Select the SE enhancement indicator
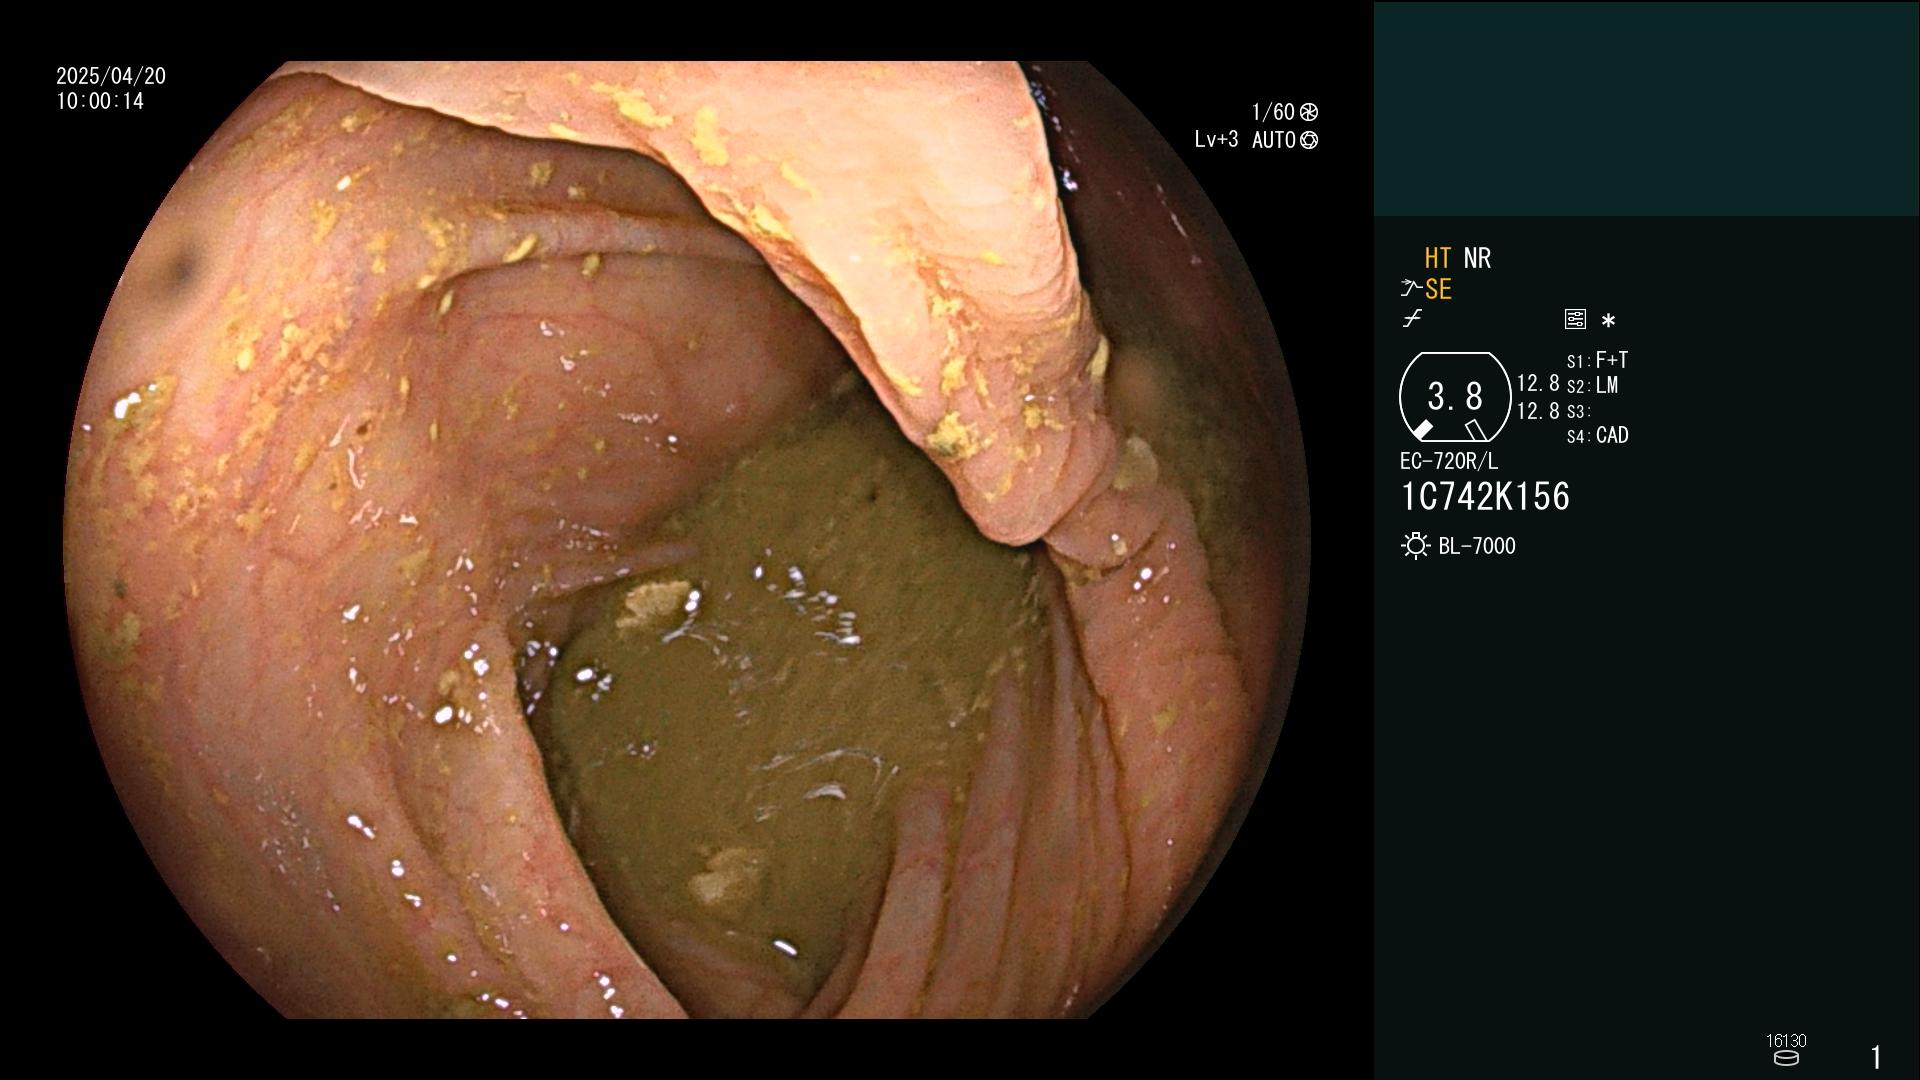The width and height of the screenshot is (1920, 1080). pyautogui.click(x=1438, y=289)
